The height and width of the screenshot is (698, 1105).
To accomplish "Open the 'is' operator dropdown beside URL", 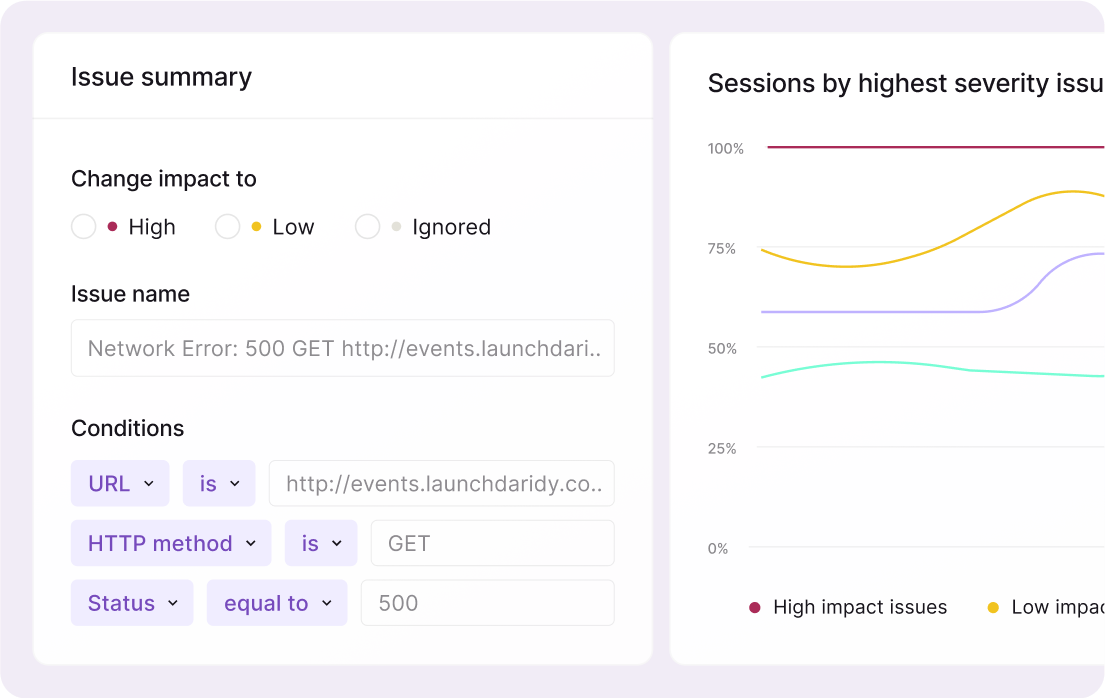I will [219, 484].
